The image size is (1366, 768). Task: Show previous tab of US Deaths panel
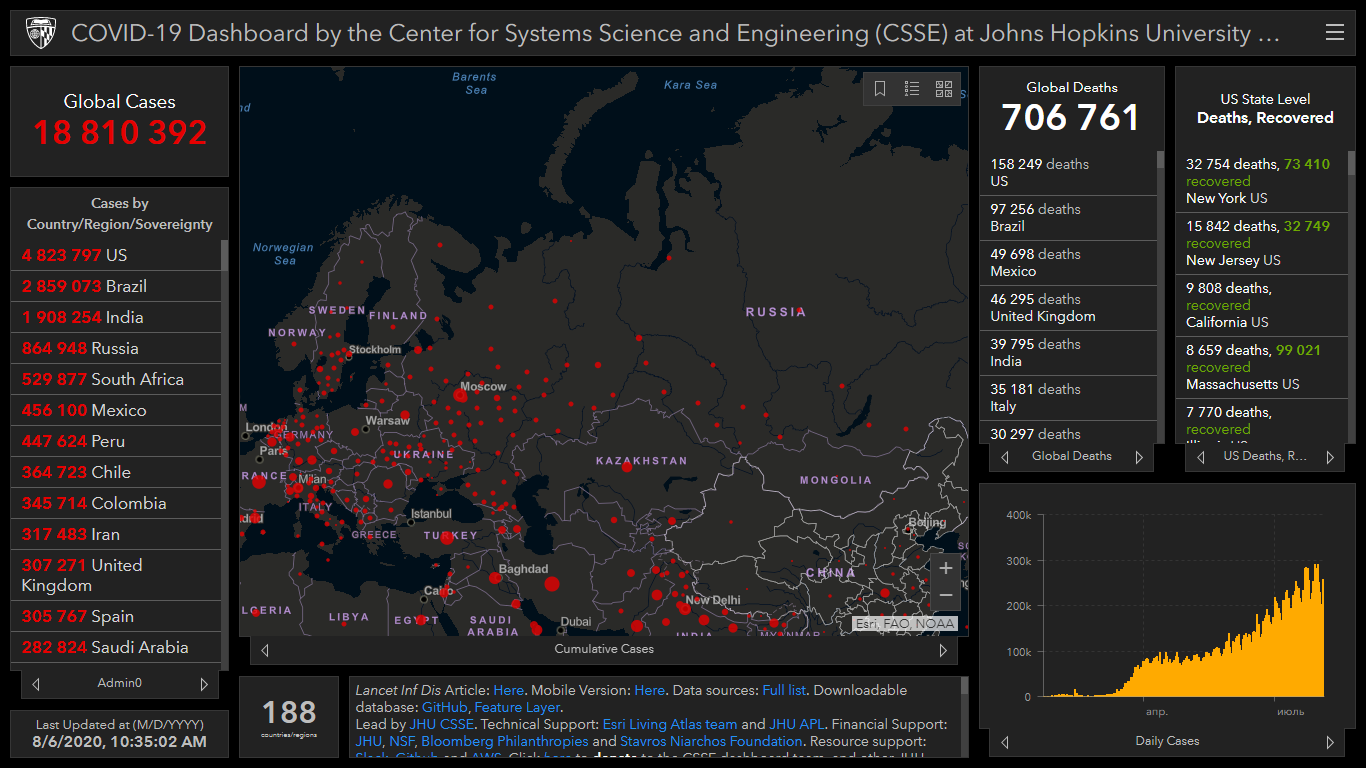pyautogui.click(x=1201, y=457)
